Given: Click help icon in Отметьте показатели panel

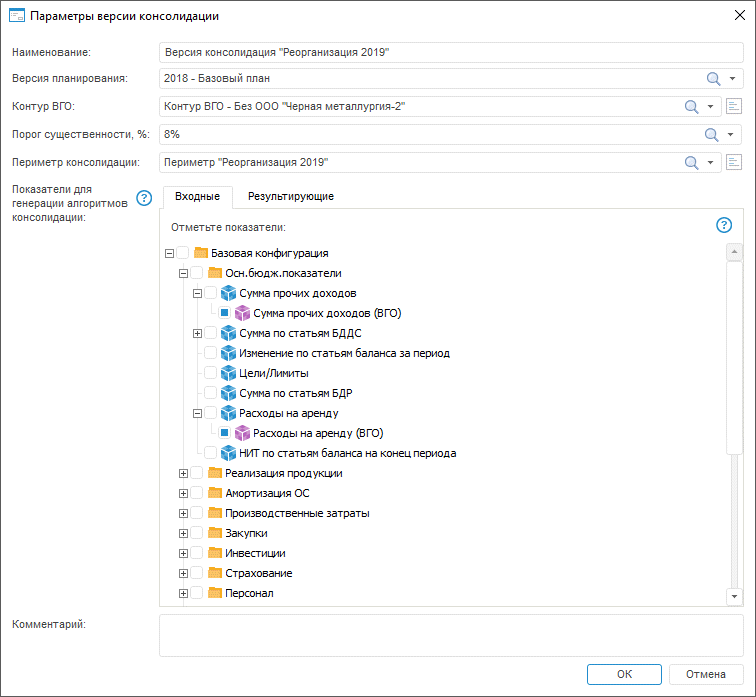Looking at the screenshot, I should [724, 226].
